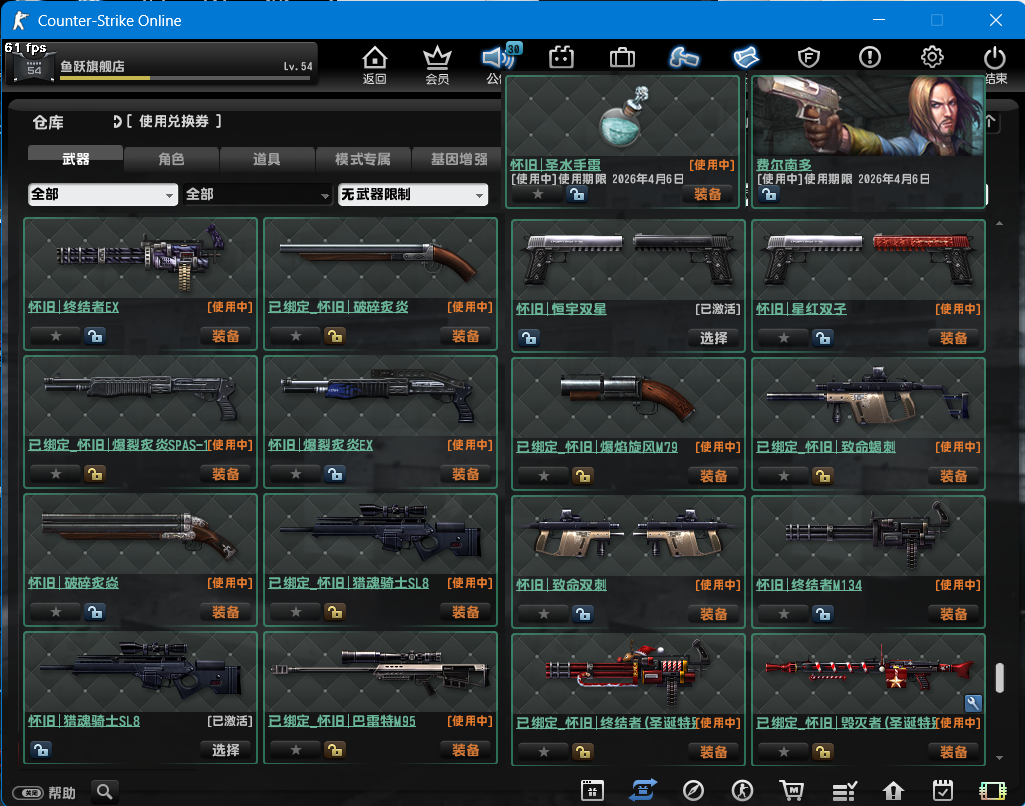
Task: Toggle lock on 怀旧|终结者EX
Action: pyautogui.click(x=95, y=336)
